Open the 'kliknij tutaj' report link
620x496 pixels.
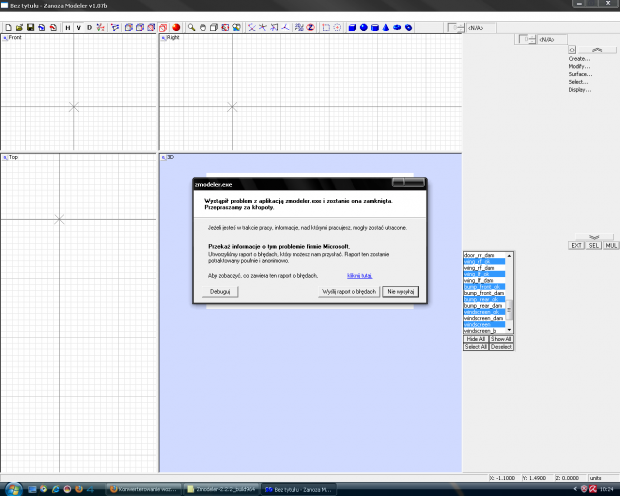[359, 276]
